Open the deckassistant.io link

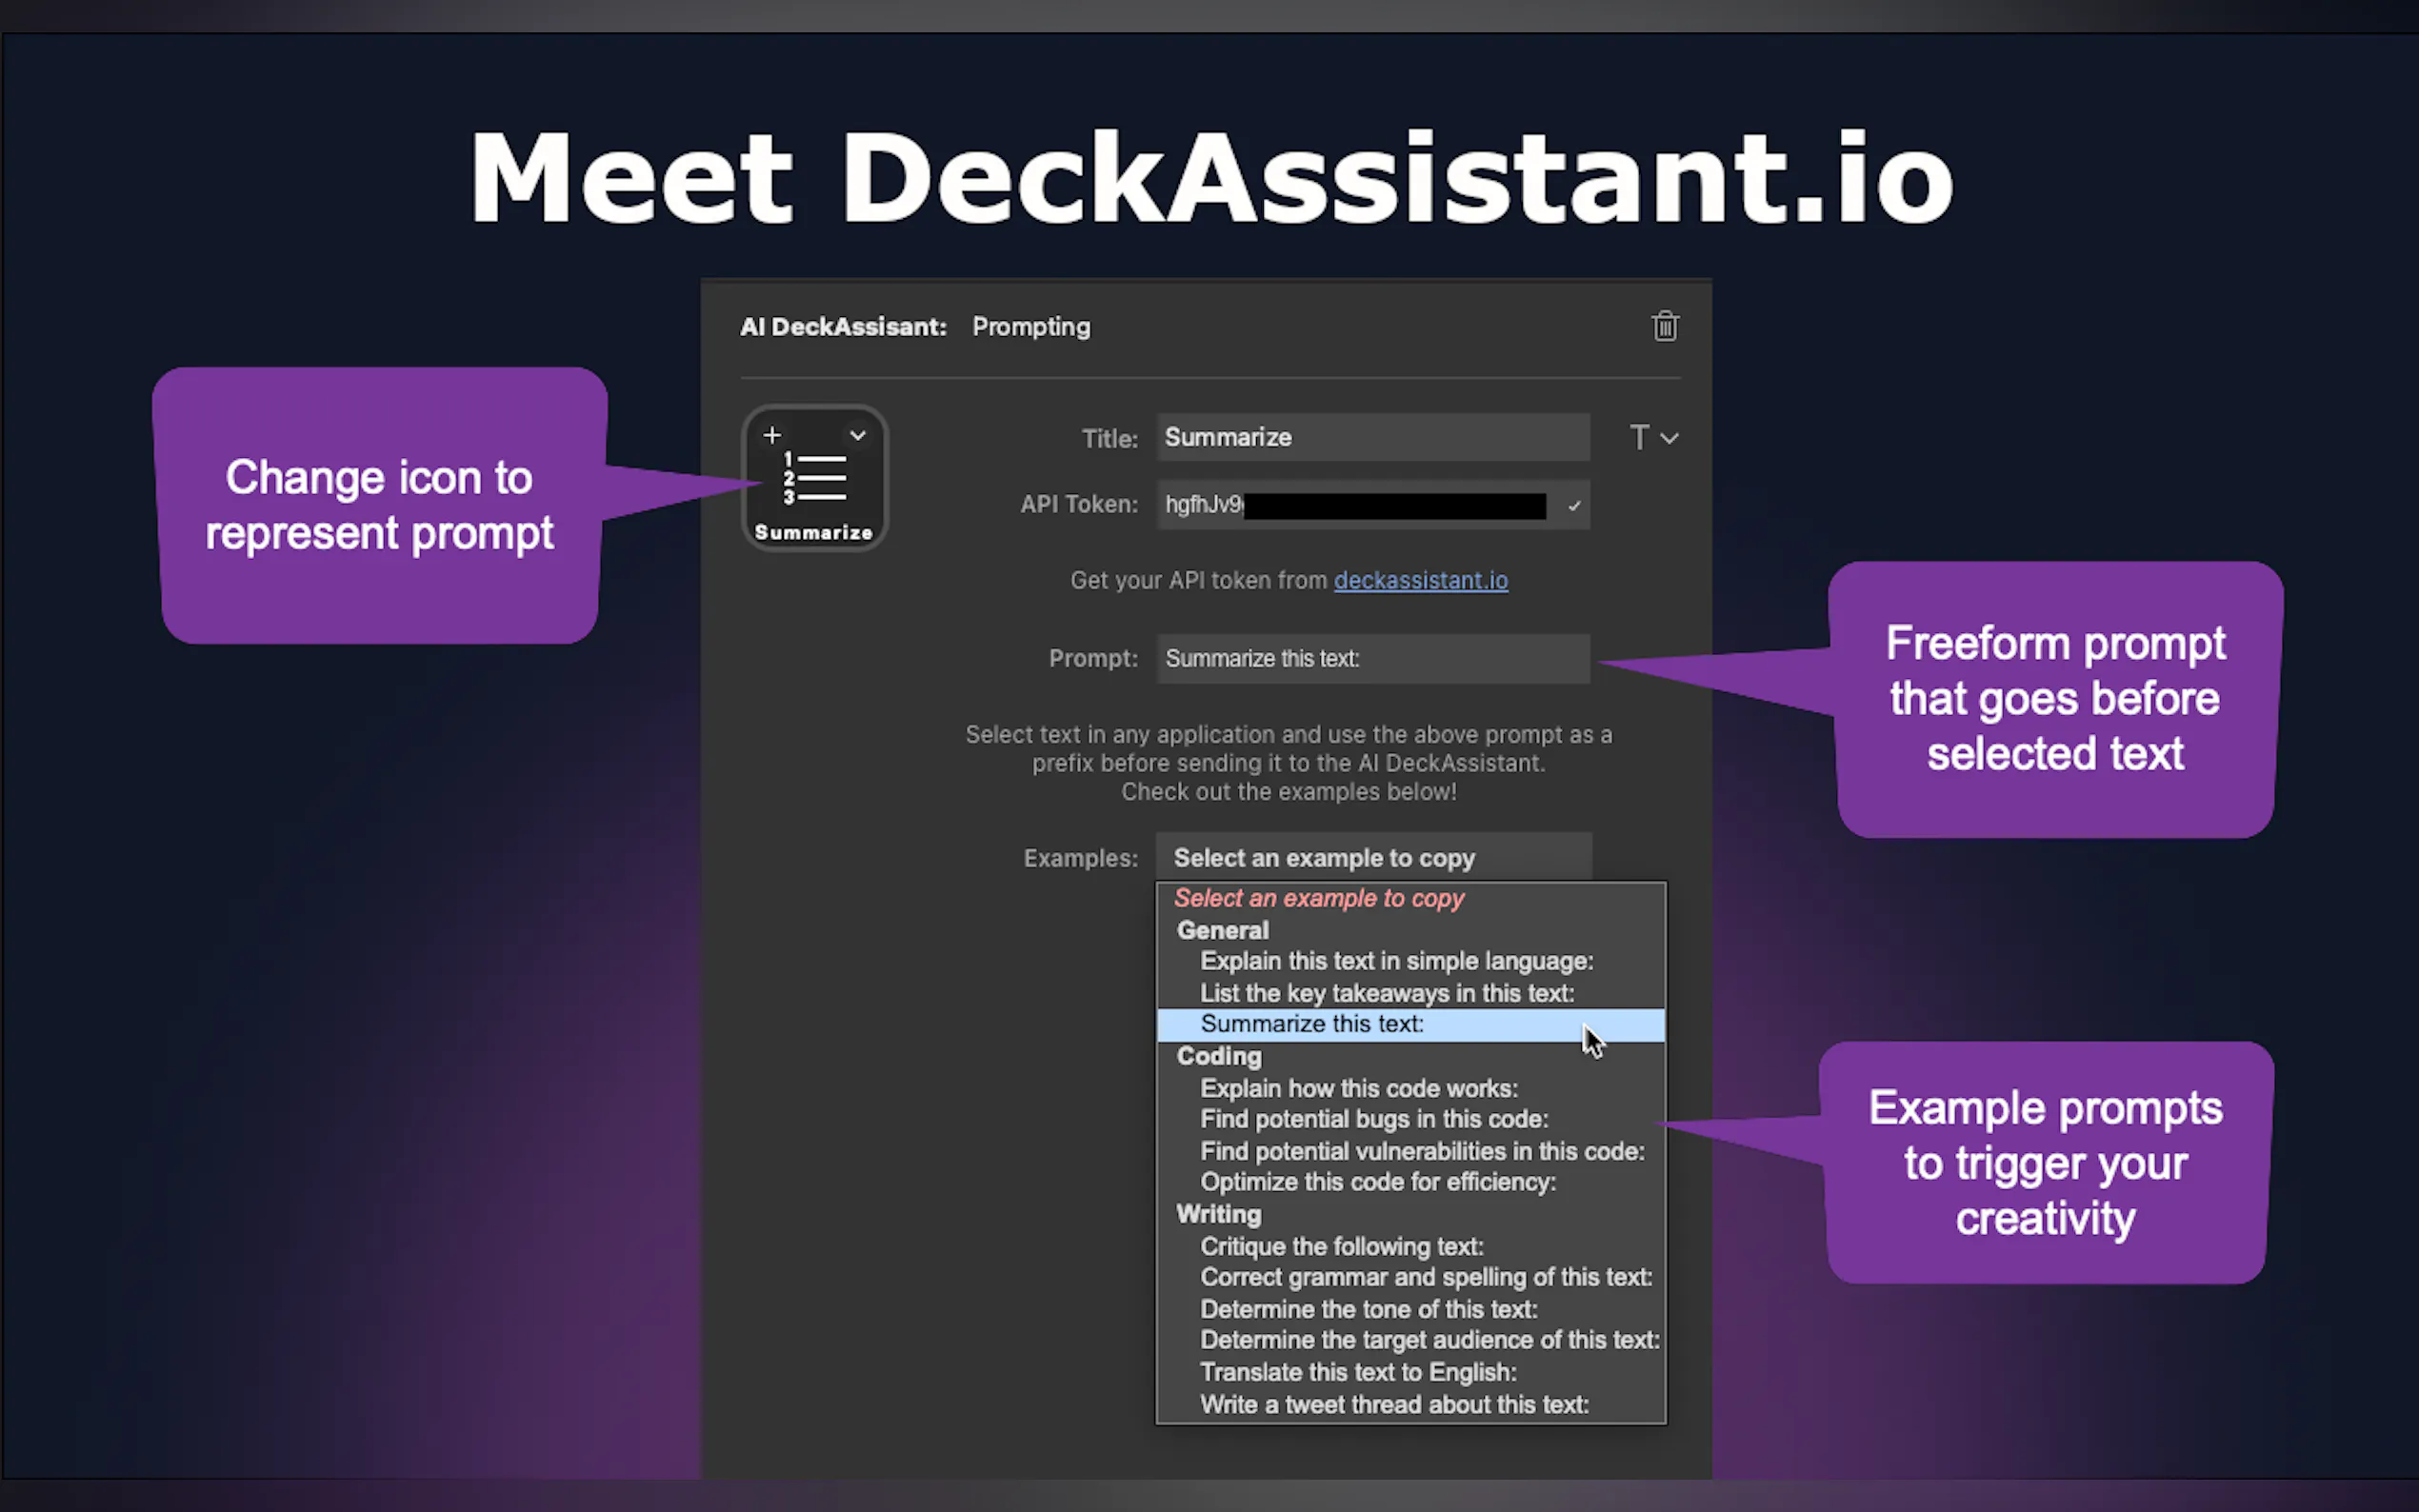(x=1420, y=580)
